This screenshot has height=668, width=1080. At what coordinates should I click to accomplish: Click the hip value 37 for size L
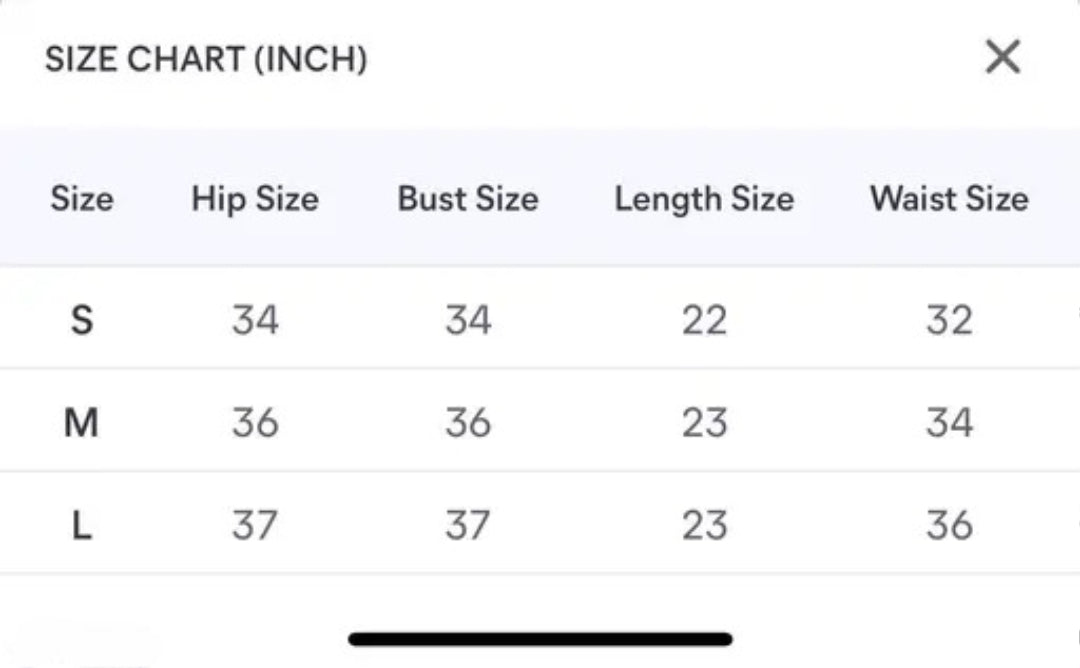(x=255, y=522)
